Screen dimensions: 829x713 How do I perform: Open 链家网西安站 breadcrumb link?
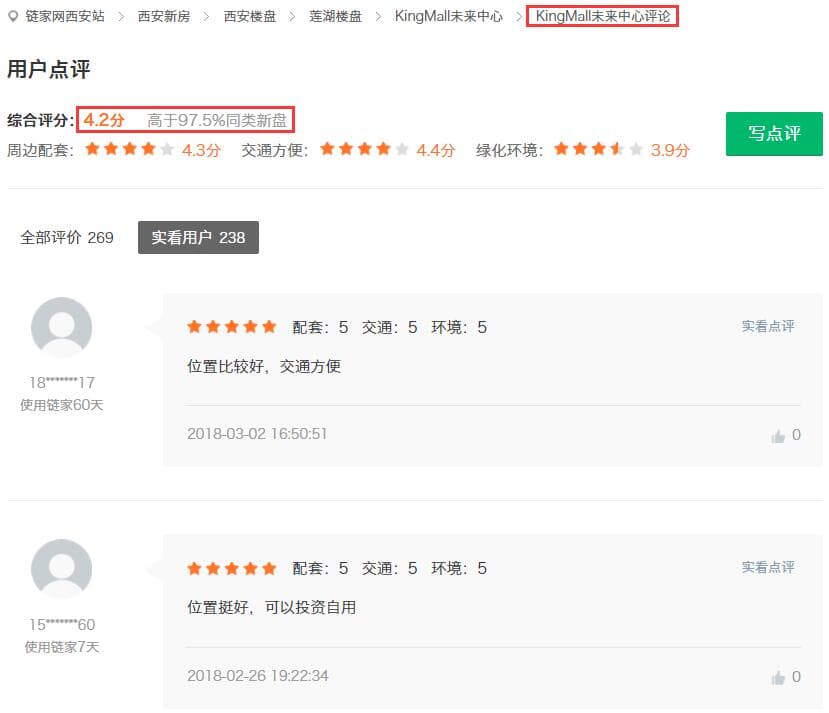[x=64, y=17]
